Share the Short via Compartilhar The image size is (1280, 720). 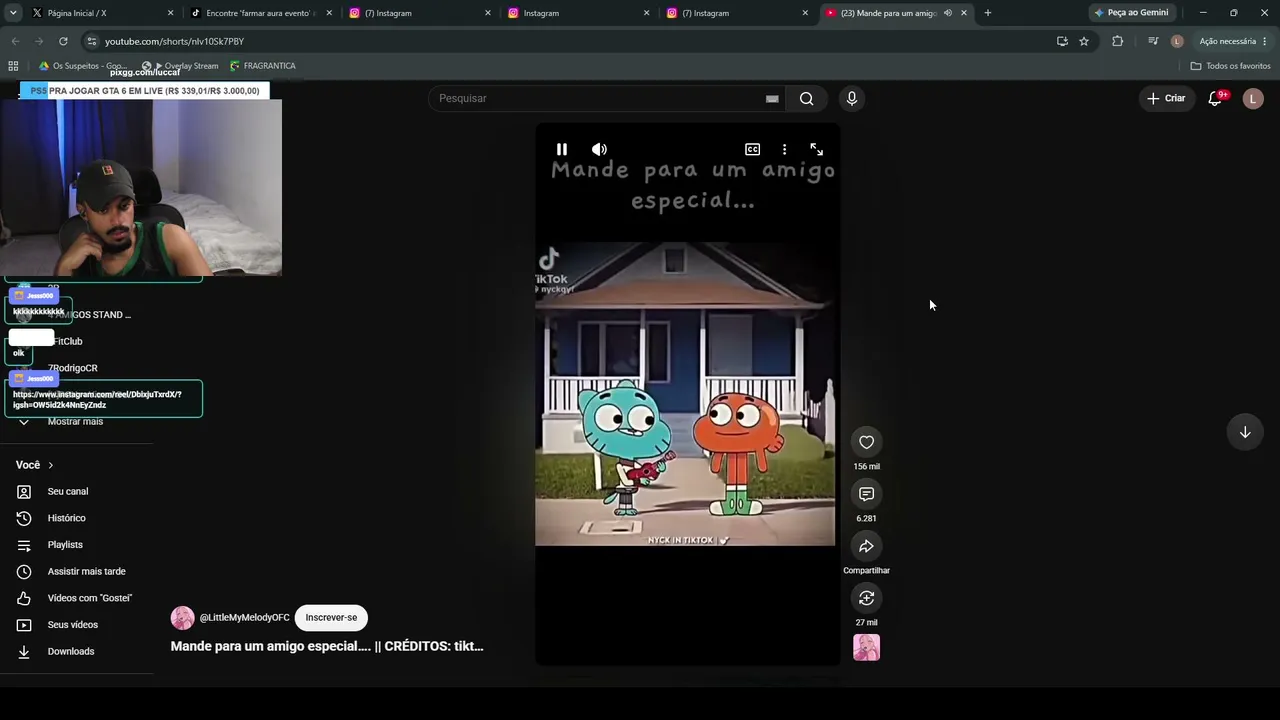point(866,546)
